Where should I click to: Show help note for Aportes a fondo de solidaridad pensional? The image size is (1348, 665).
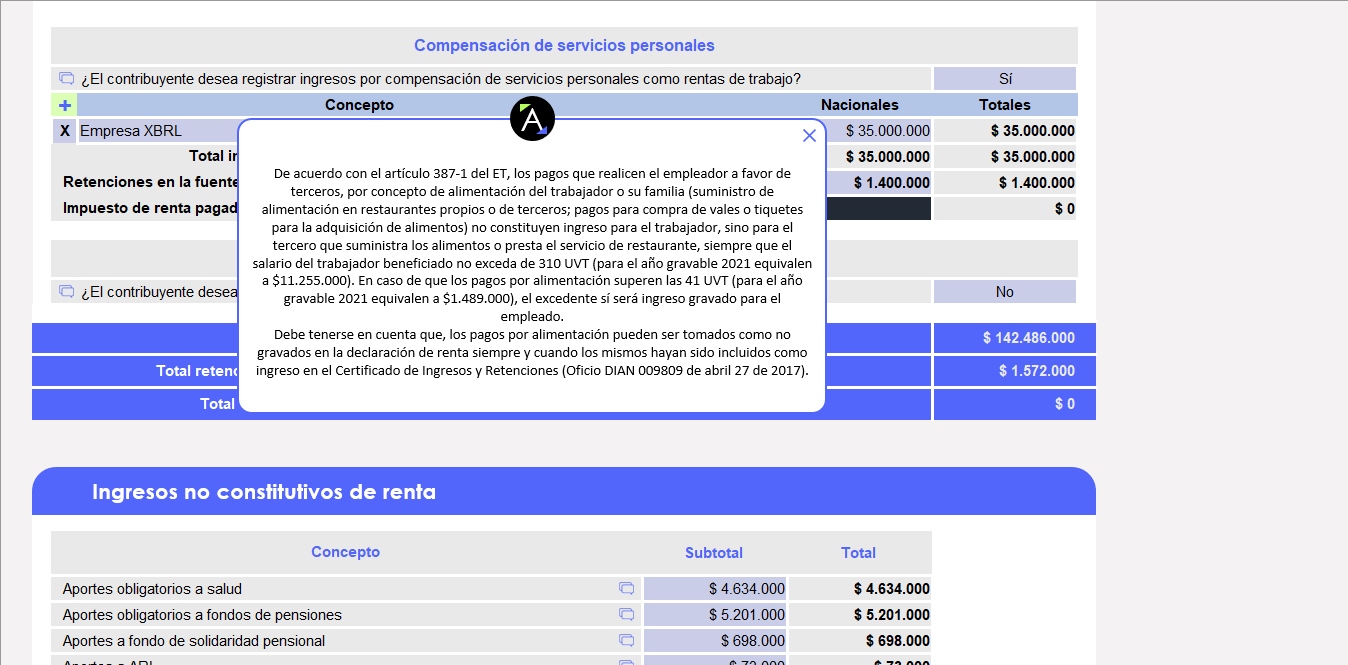(x=626, y=640)
